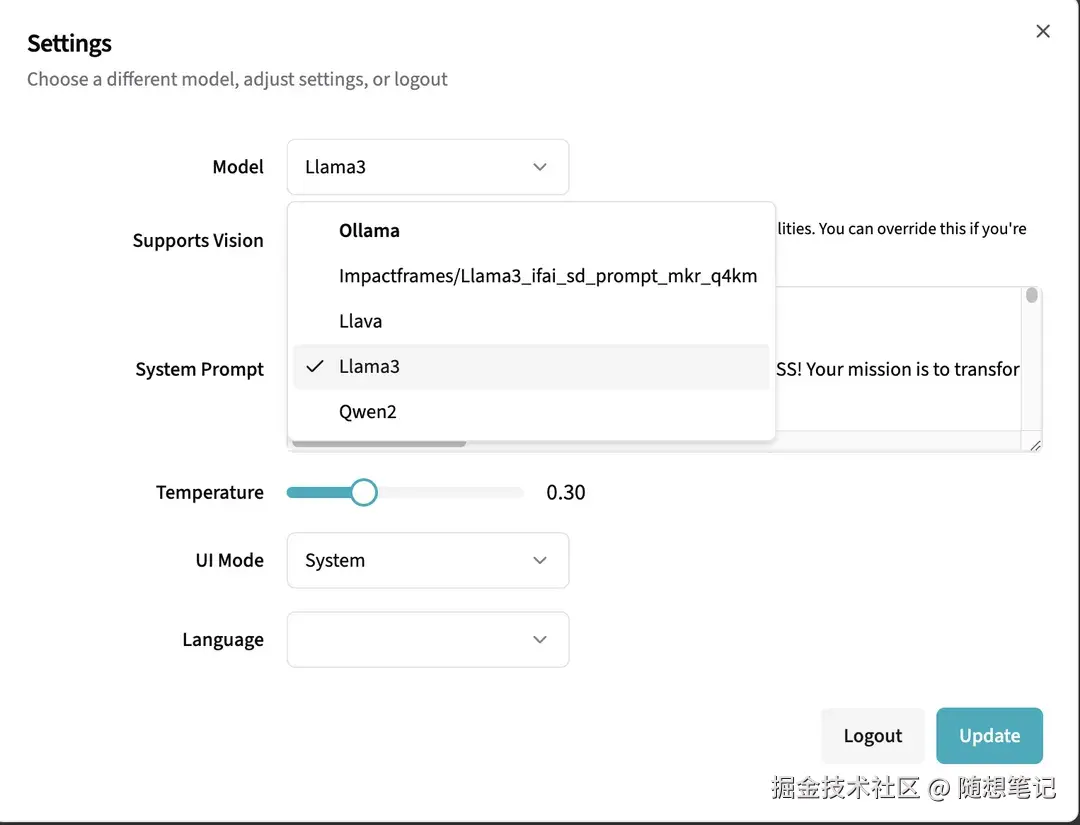Click the Temperature slider handle

[x=364, y=492]
